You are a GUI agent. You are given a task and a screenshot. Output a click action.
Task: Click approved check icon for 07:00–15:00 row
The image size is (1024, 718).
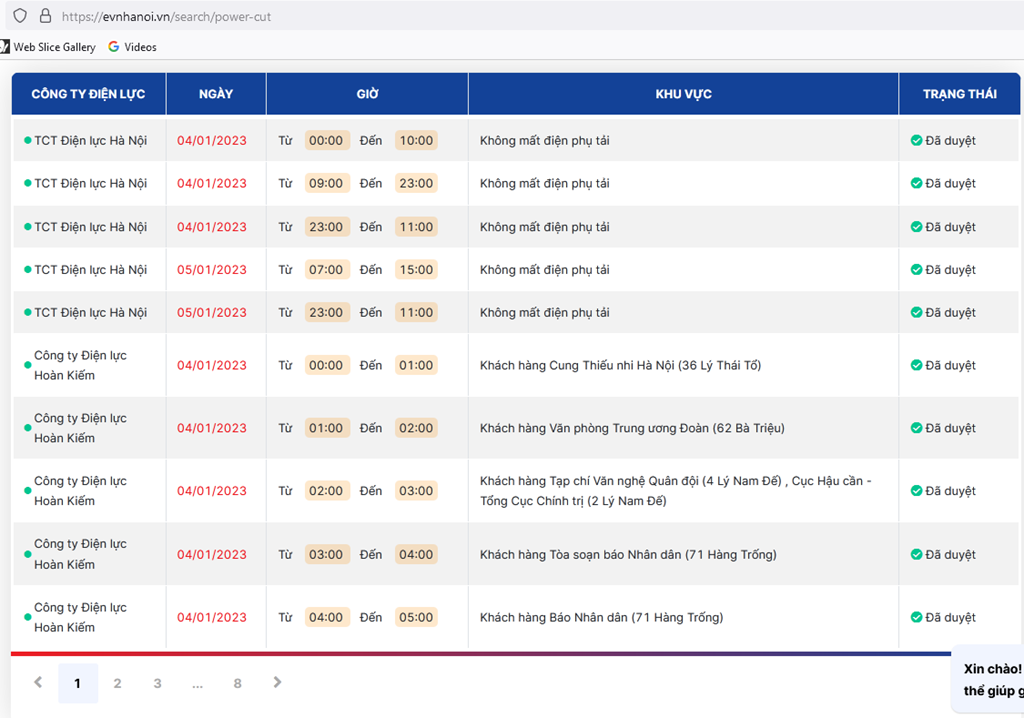pyautogui.click(x=916, y=270)
